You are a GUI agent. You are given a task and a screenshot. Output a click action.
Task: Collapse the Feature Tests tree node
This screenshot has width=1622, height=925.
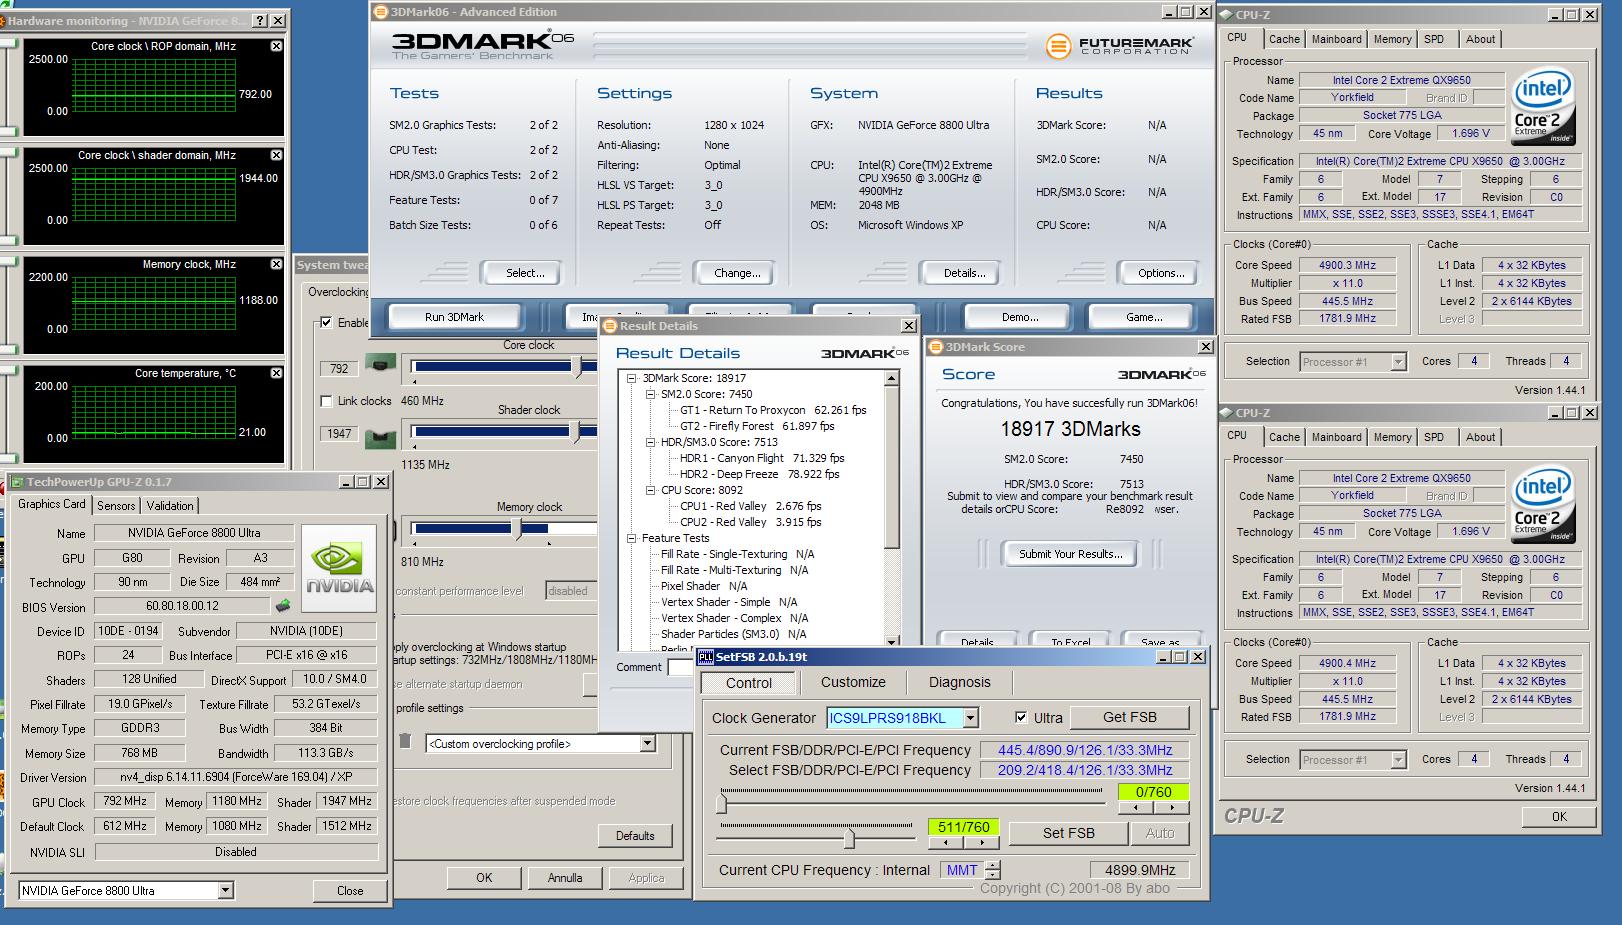pyautogui.click(x=632, y=538)
